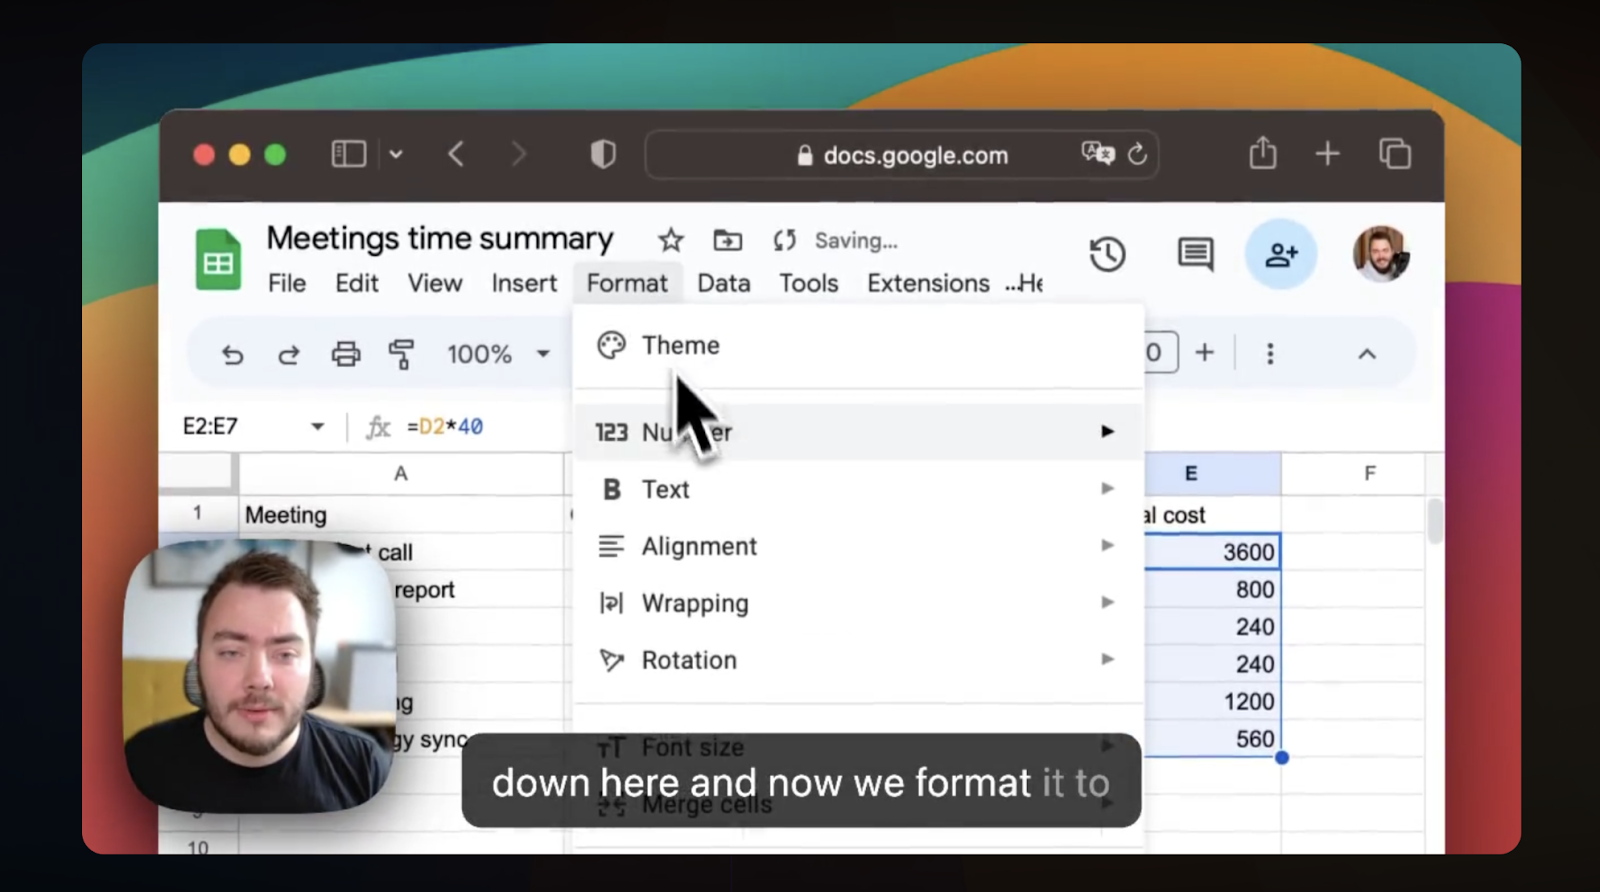Open the Edit menu
The width and height of the screenshot is (1600, 892).
357,284
